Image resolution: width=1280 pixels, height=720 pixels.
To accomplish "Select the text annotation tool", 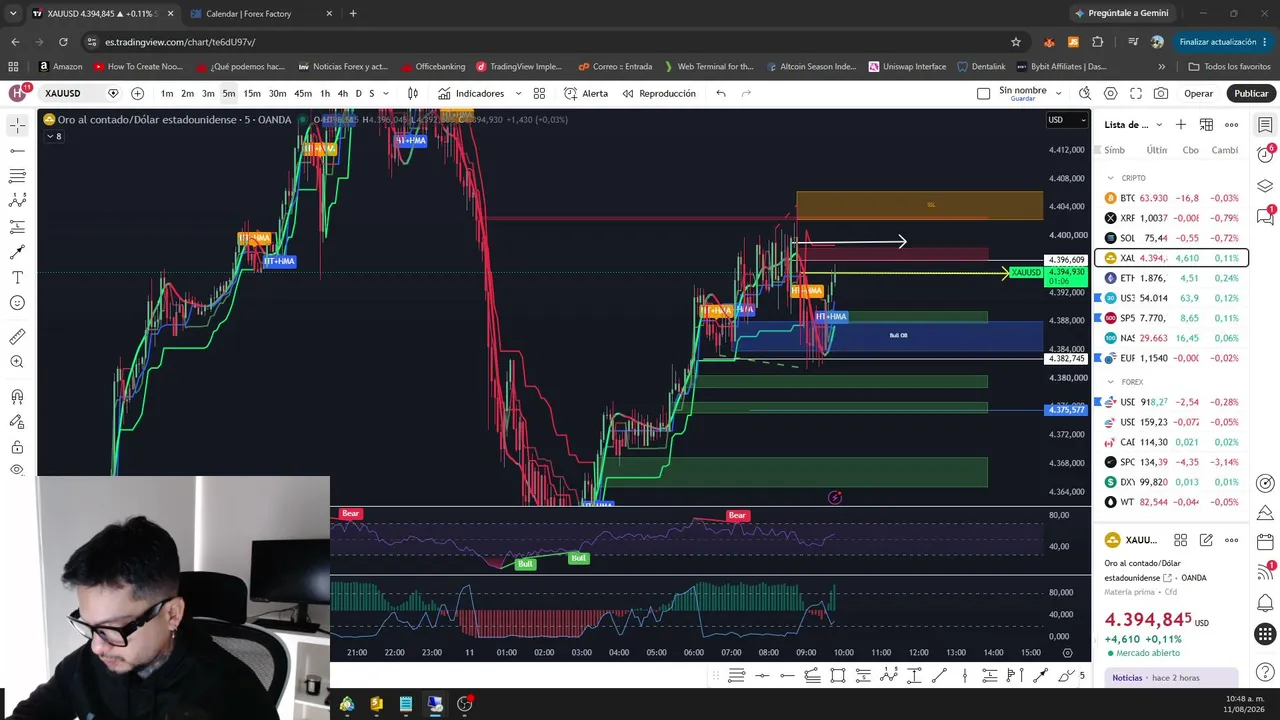I will (x=17, y=277).
